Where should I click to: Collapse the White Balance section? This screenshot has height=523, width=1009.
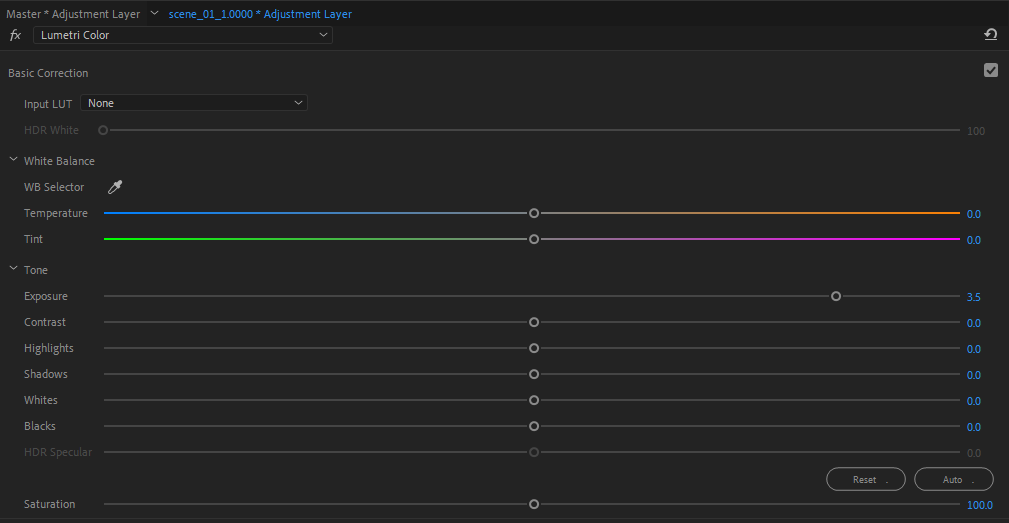[x=14, y=160]
